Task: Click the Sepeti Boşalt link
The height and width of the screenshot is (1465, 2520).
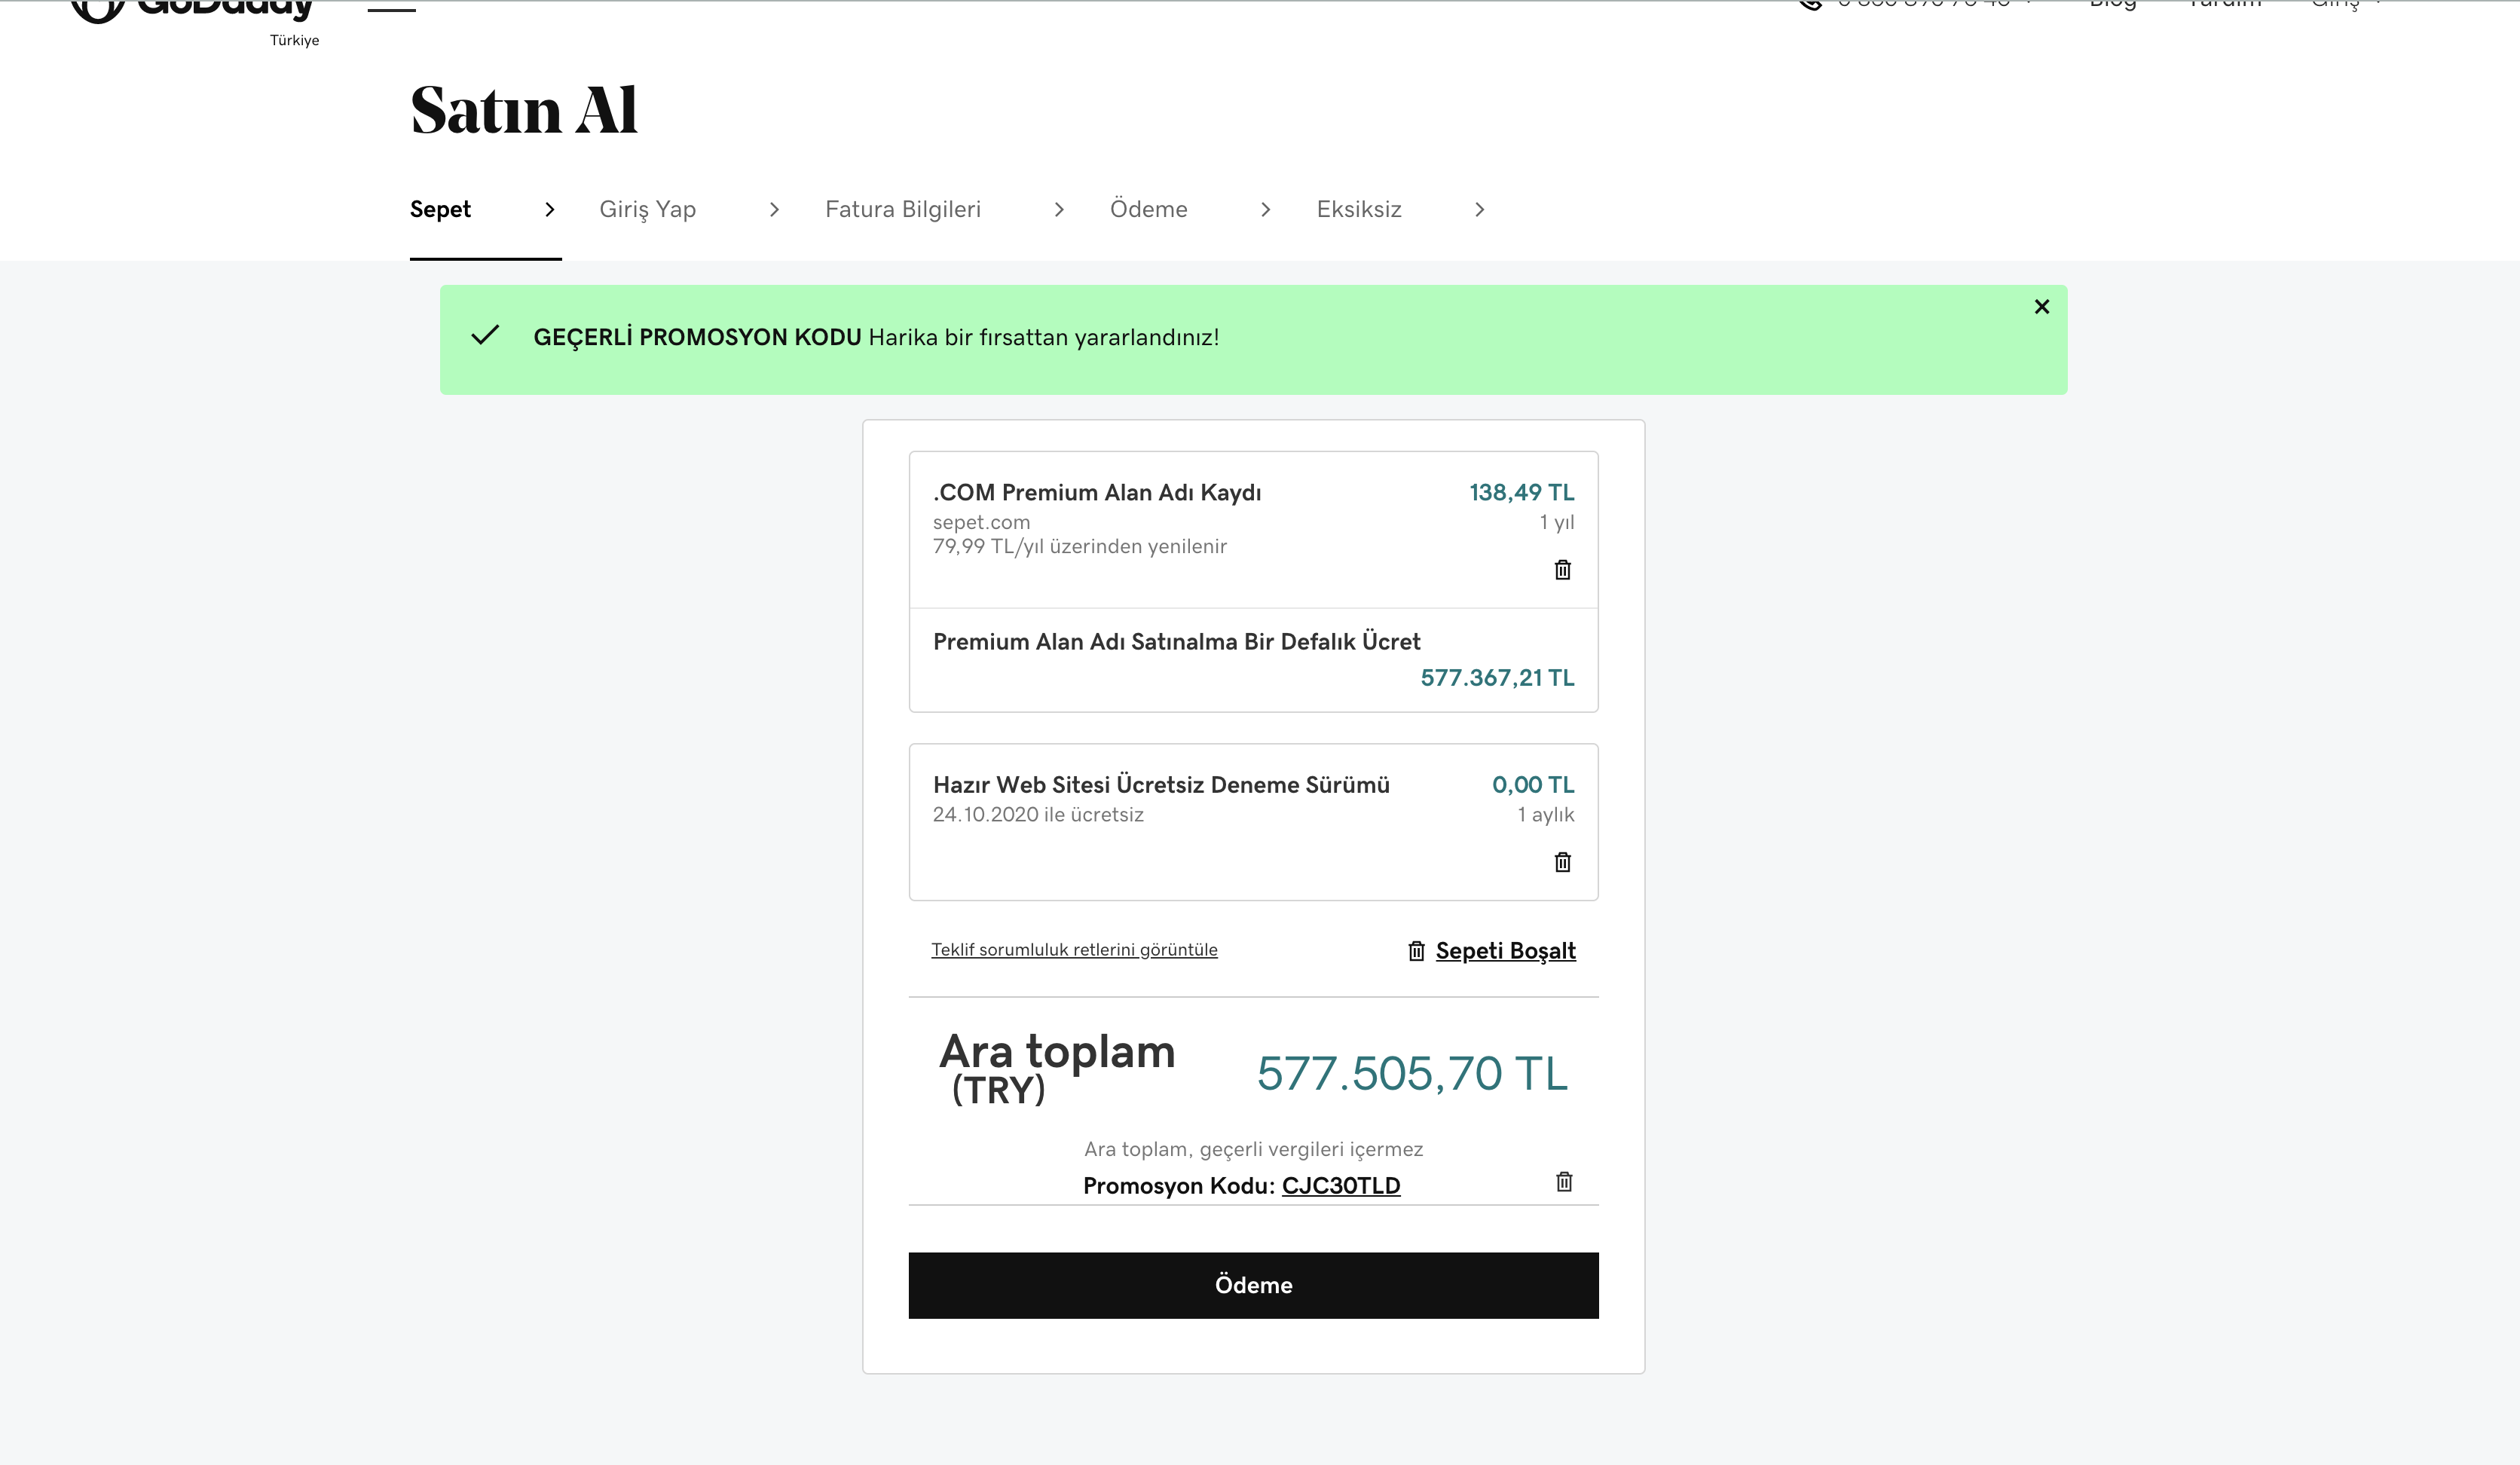Action: 1505,951
